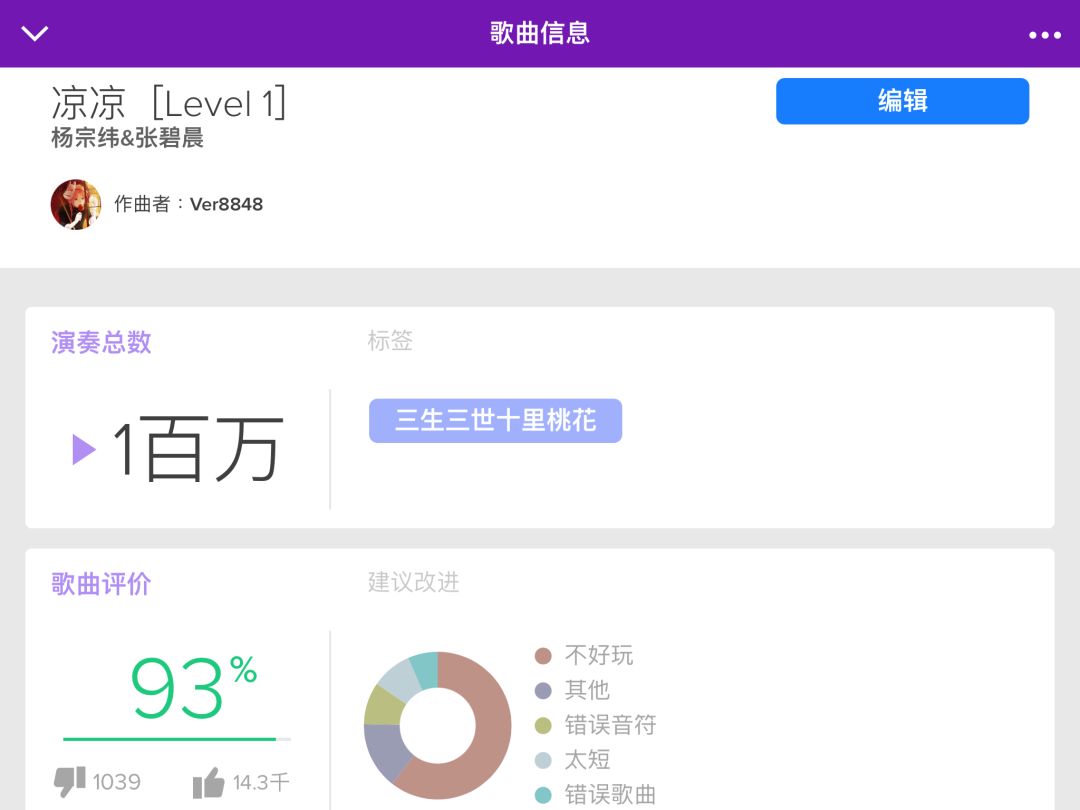
Task: Select the 三生三世十里桃花 tag
Action: (x=495, y=420)
